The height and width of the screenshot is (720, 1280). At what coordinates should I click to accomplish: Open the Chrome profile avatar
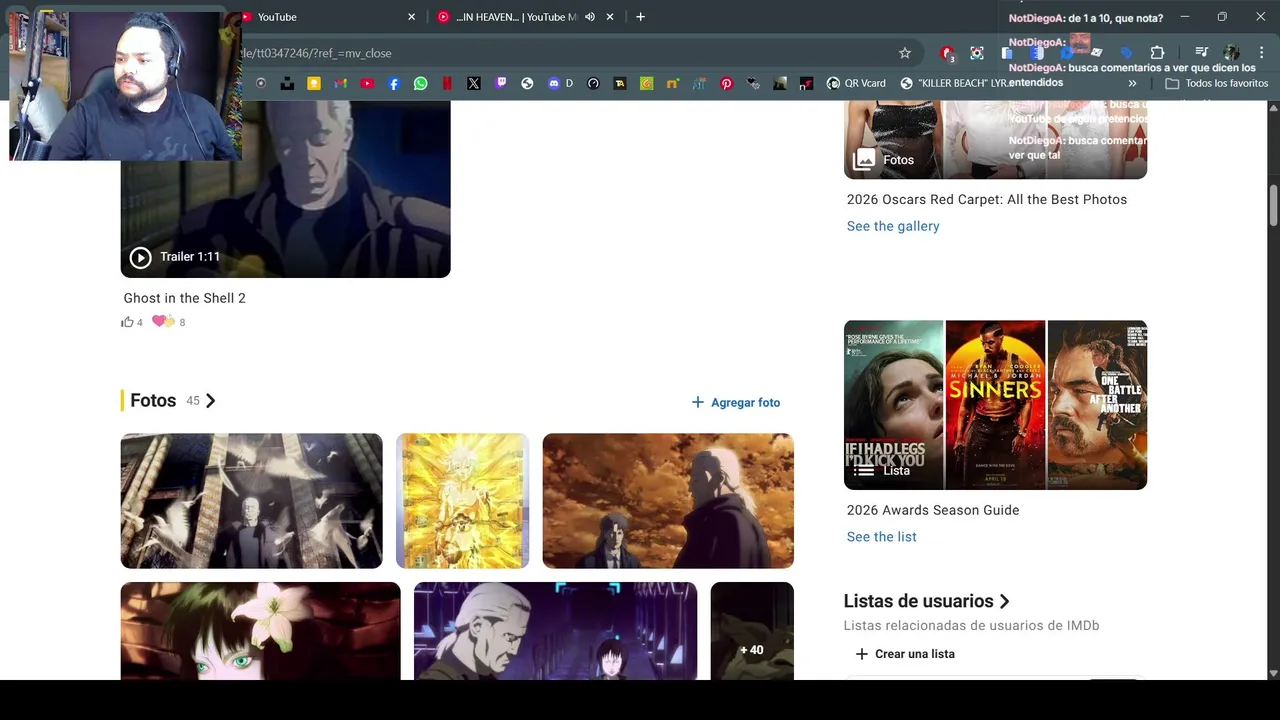coord(1232,53)
